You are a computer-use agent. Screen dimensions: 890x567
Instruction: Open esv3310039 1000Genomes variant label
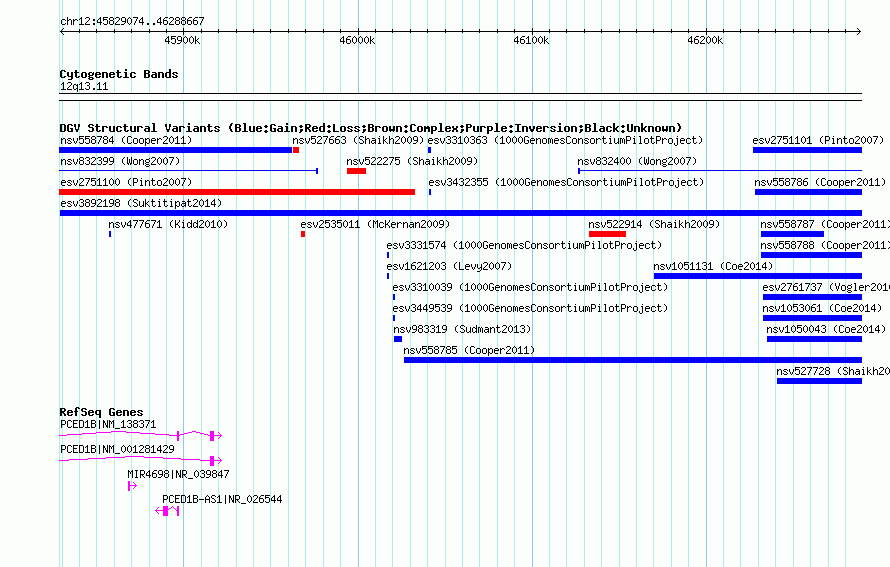[x=530, y=287]
